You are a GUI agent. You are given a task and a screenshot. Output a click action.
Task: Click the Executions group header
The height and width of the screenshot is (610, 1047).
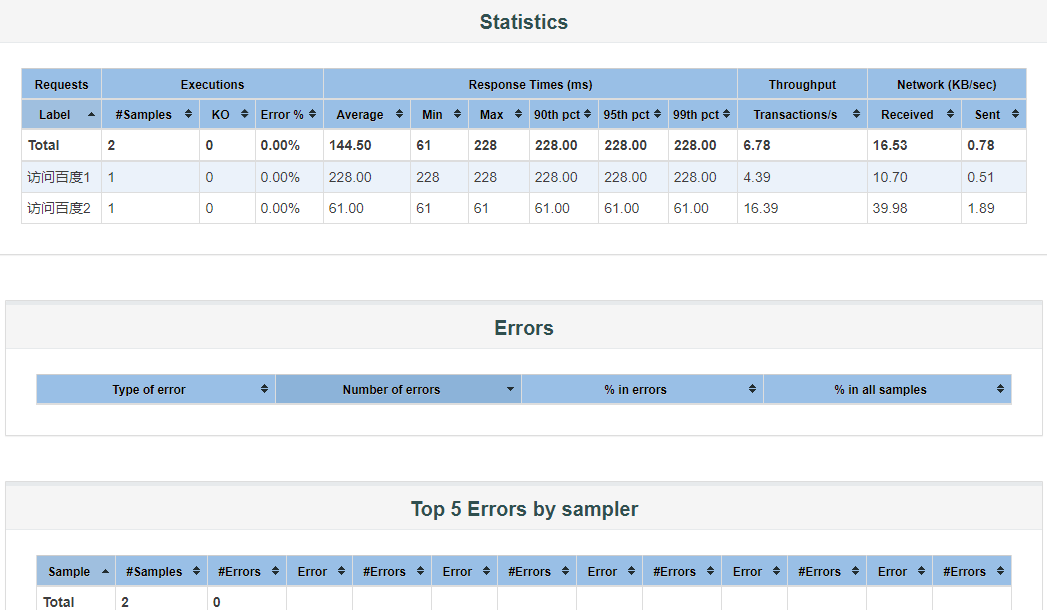coord(212,85)
